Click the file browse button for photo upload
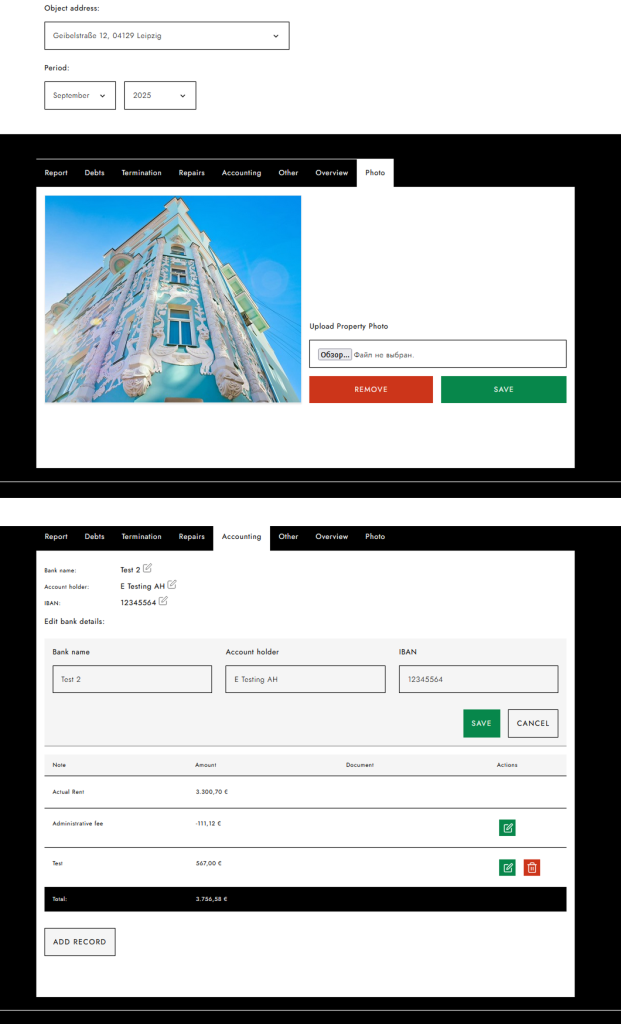This screenshot has width=621, height=1024. pyautogui.click(x=334, y=355)
